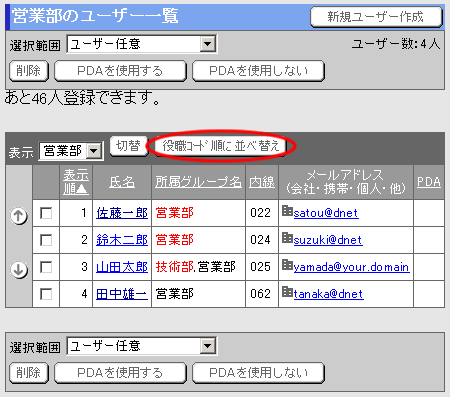Check the box next to 田中雄一
Viewport: 450px width, 397px height.
[46, 294]
